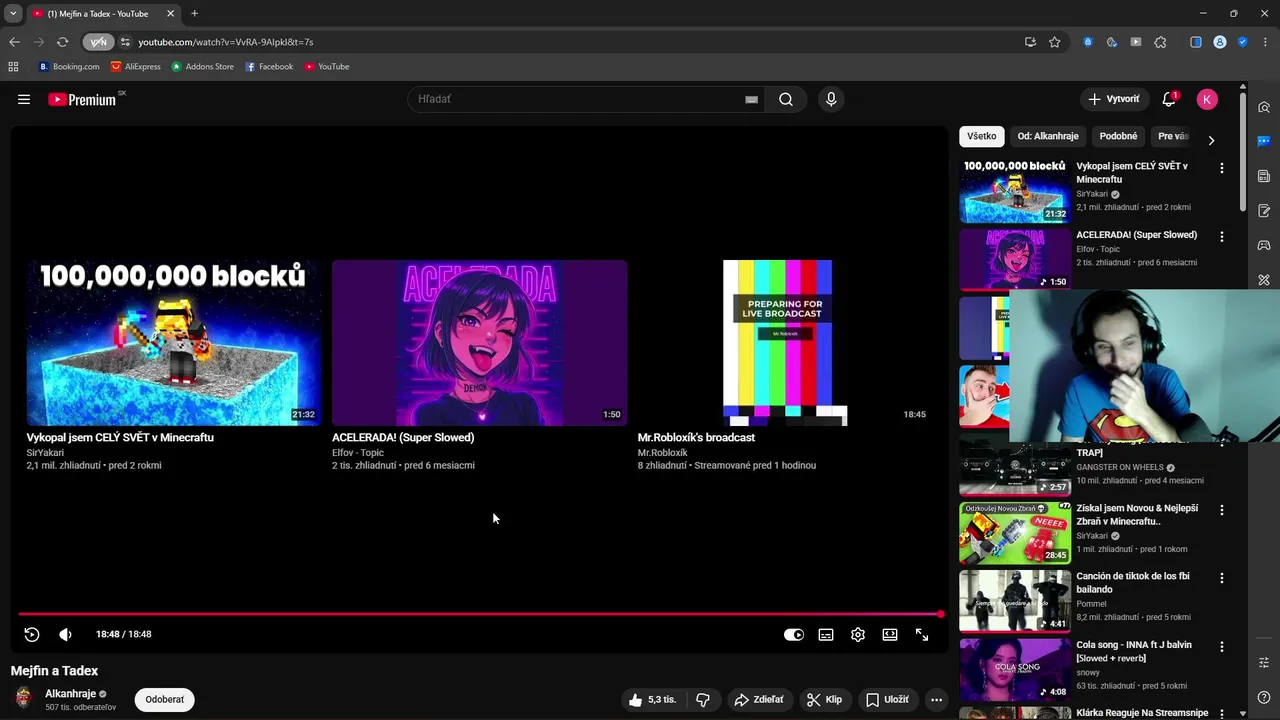Start voice search with the microphone
The height and width of the screenshot is (720, 1280).
(831, 99)
